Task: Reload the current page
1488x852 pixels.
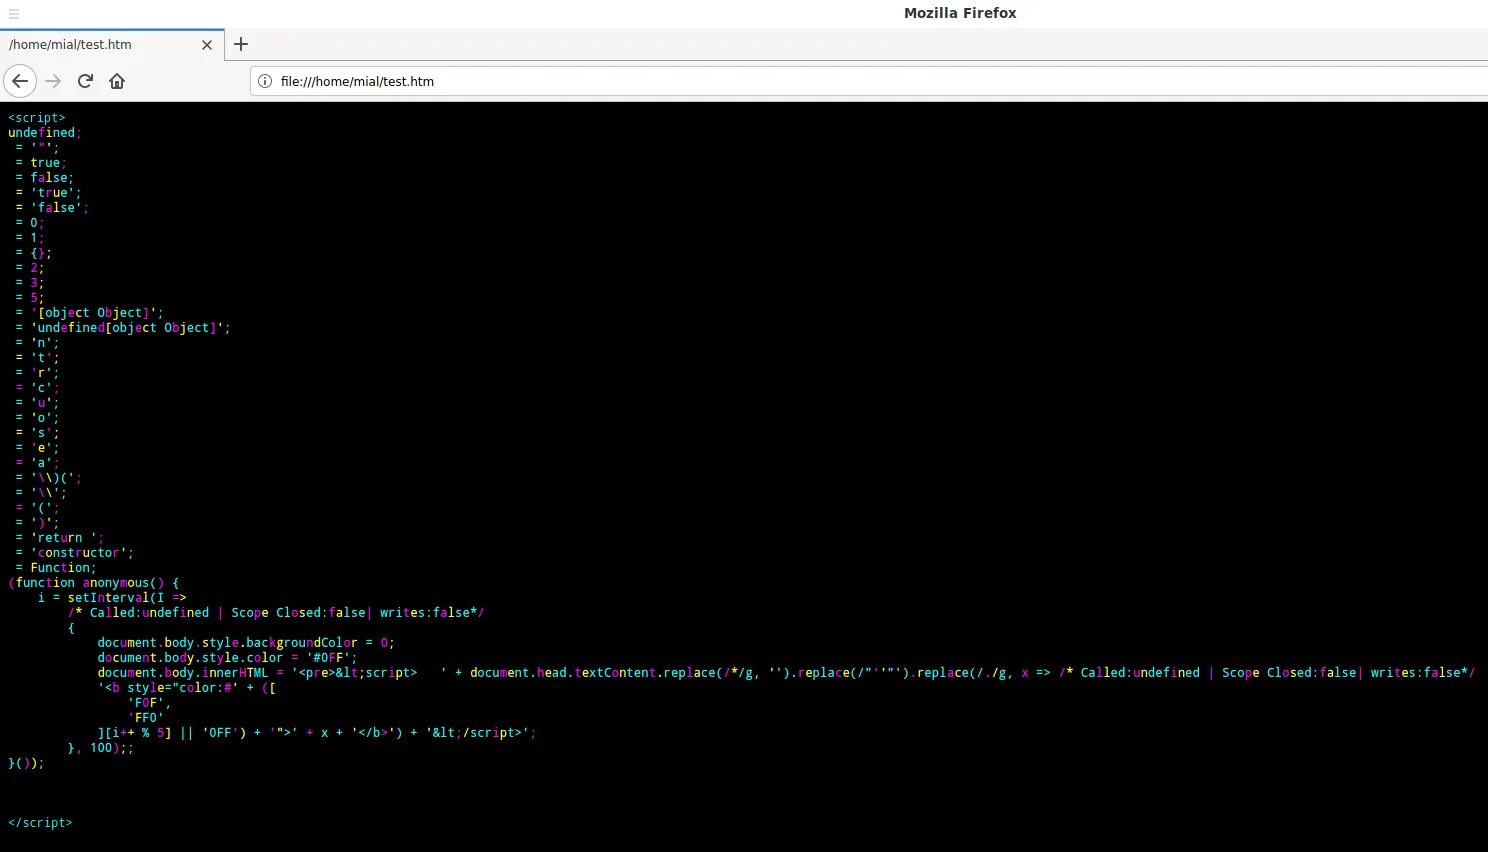Action: [85, 81]
